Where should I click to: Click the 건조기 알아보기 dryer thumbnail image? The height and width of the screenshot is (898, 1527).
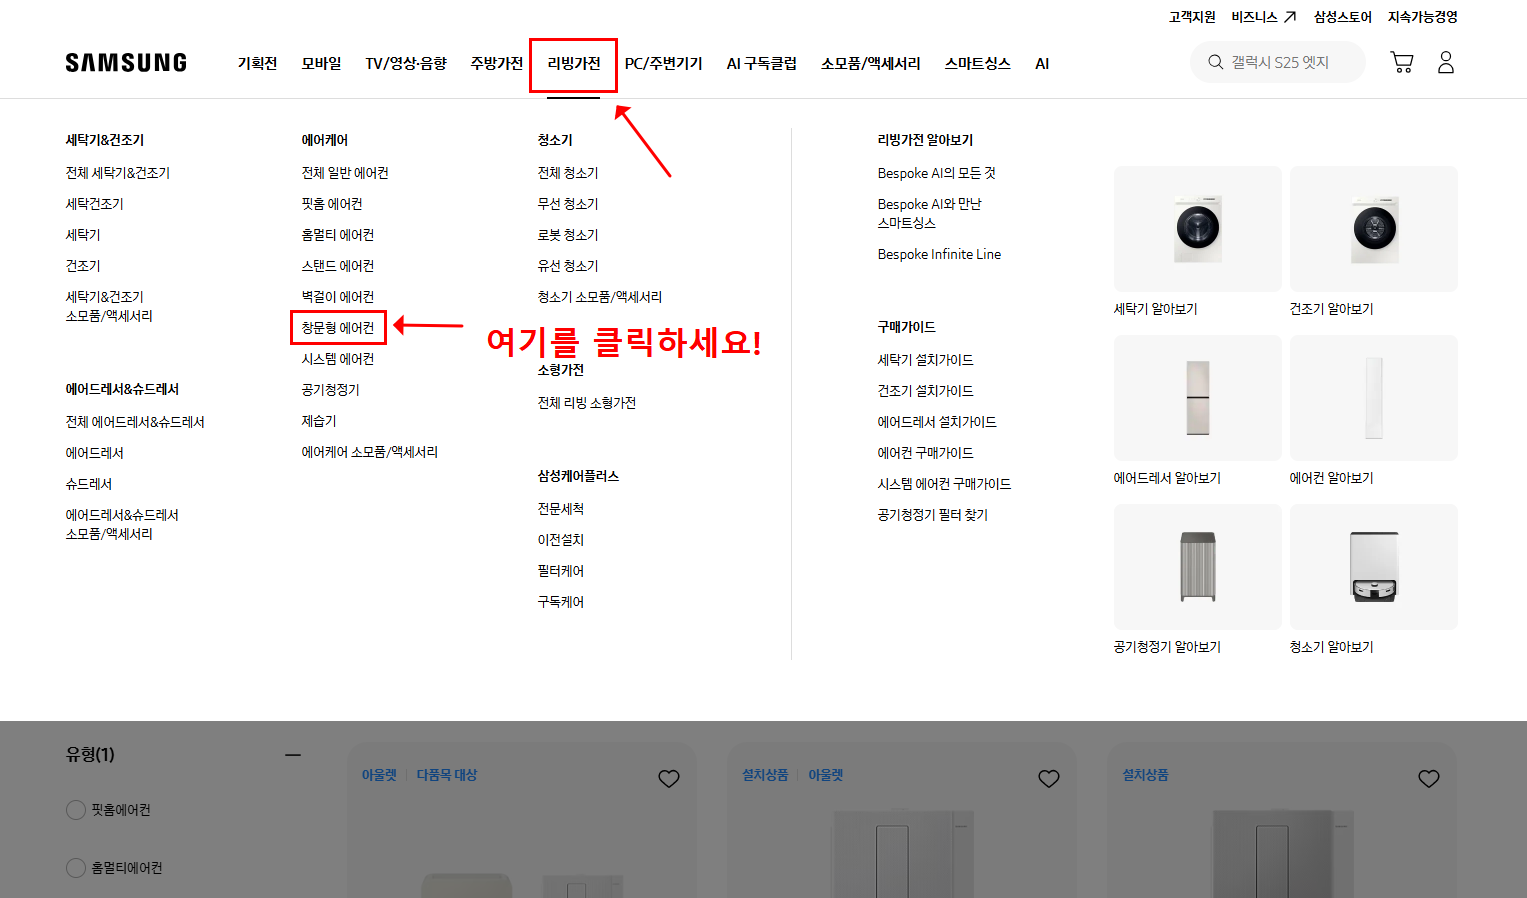[1373, 228]
